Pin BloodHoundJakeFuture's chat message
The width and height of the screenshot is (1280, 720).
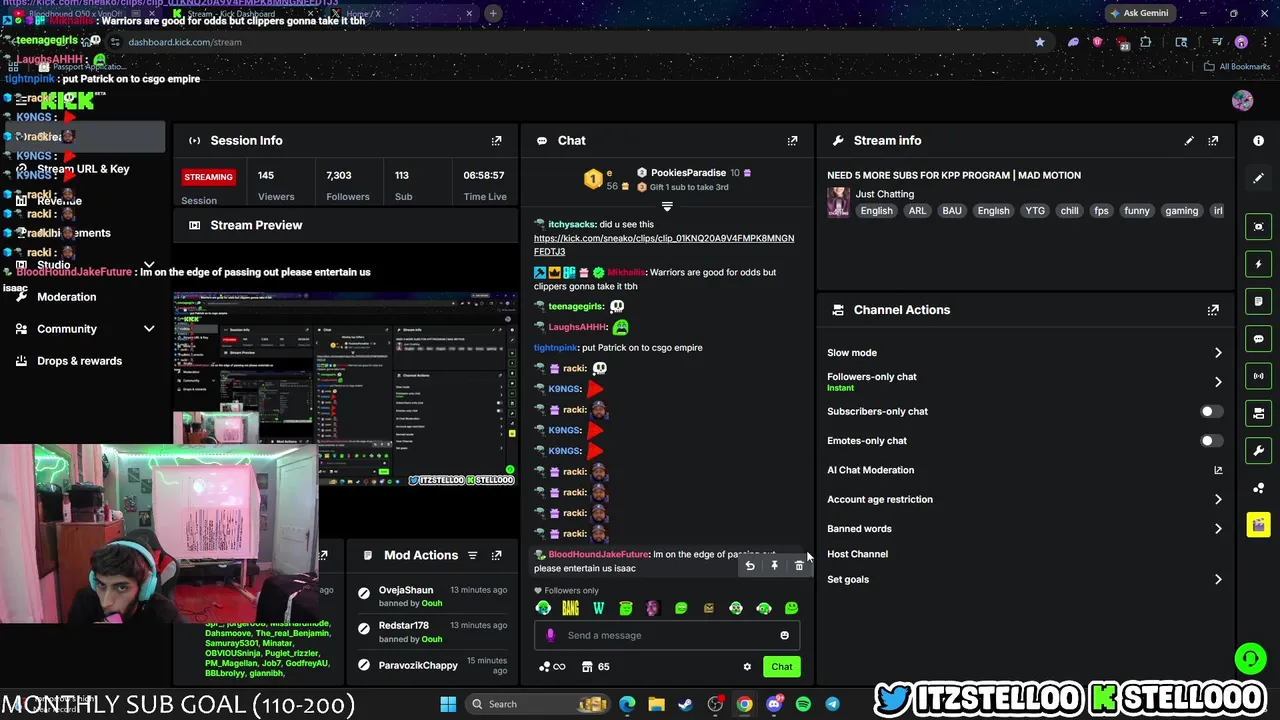point(774,566)
